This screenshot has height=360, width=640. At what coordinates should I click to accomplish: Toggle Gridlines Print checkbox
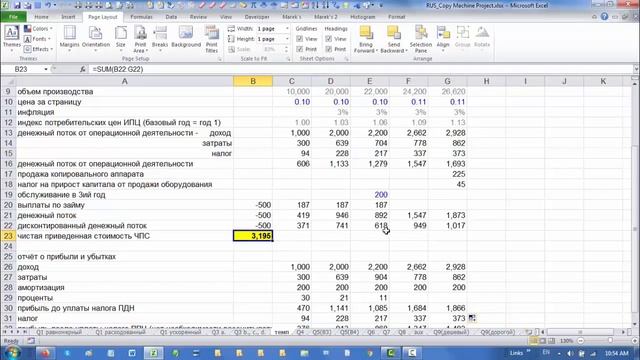pyautogui.click(x=300, y=49)
